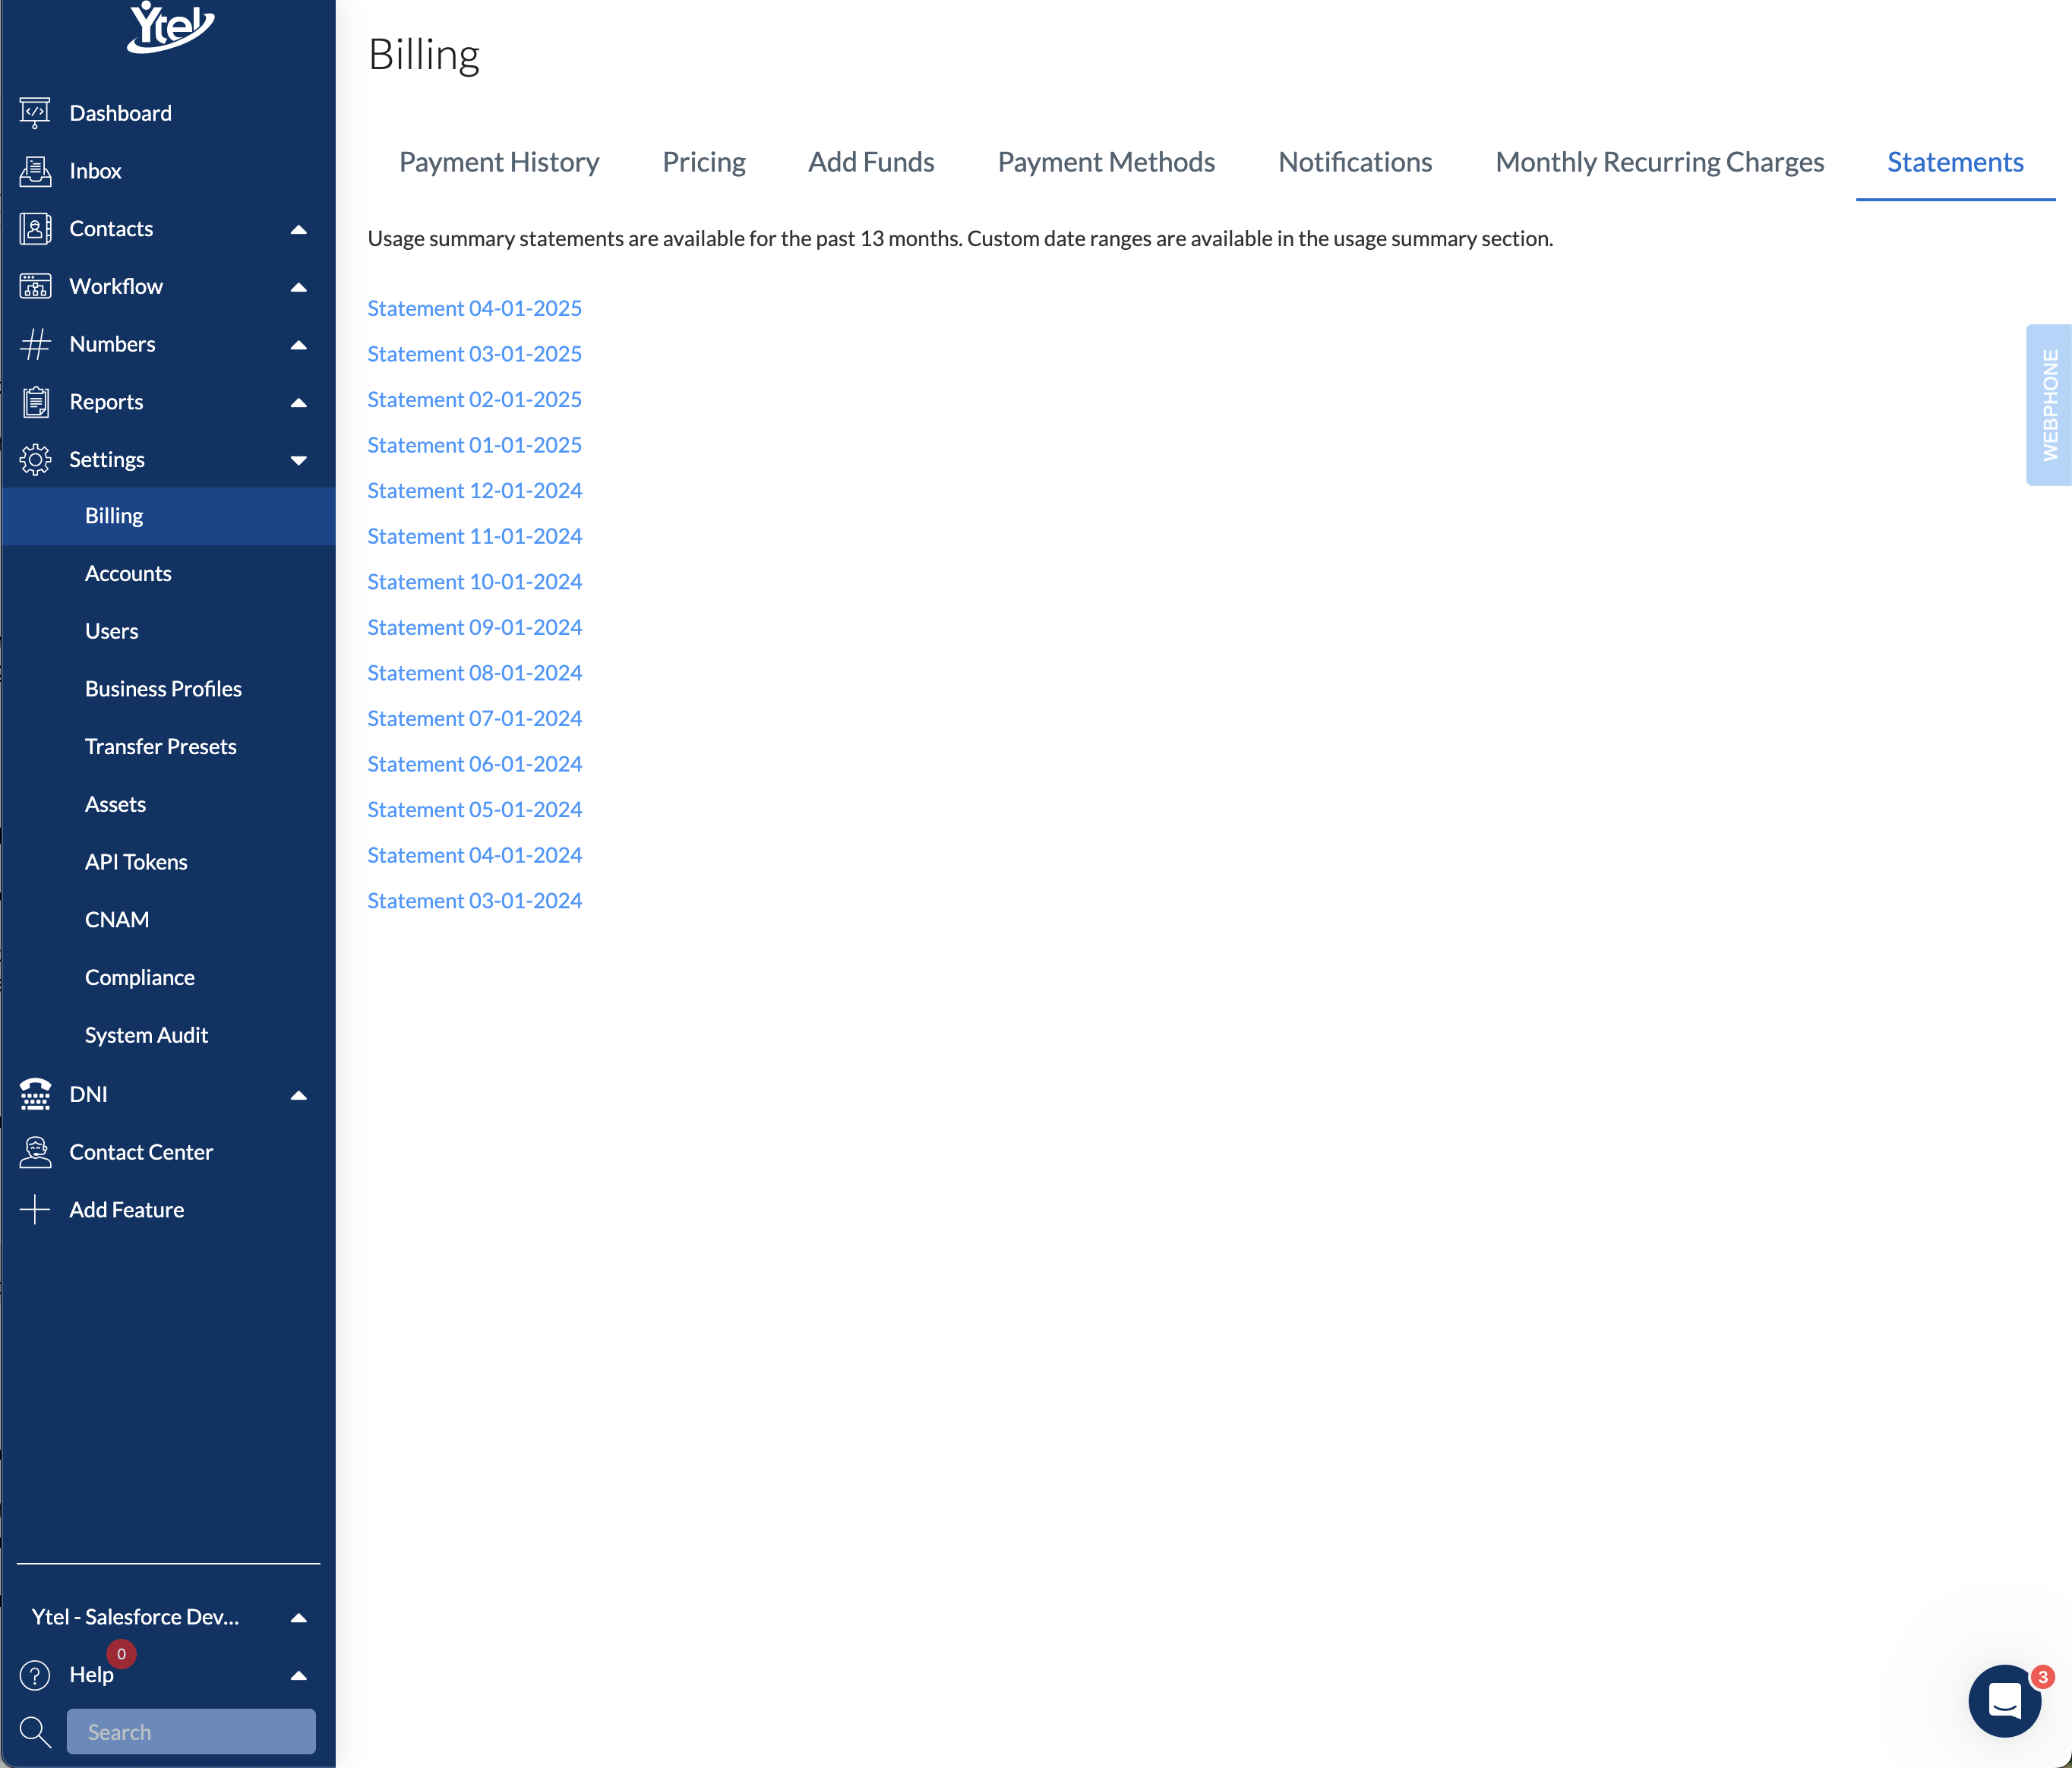Click the Settings gear icon
Screen dimensions: 2072x1768
35,460
